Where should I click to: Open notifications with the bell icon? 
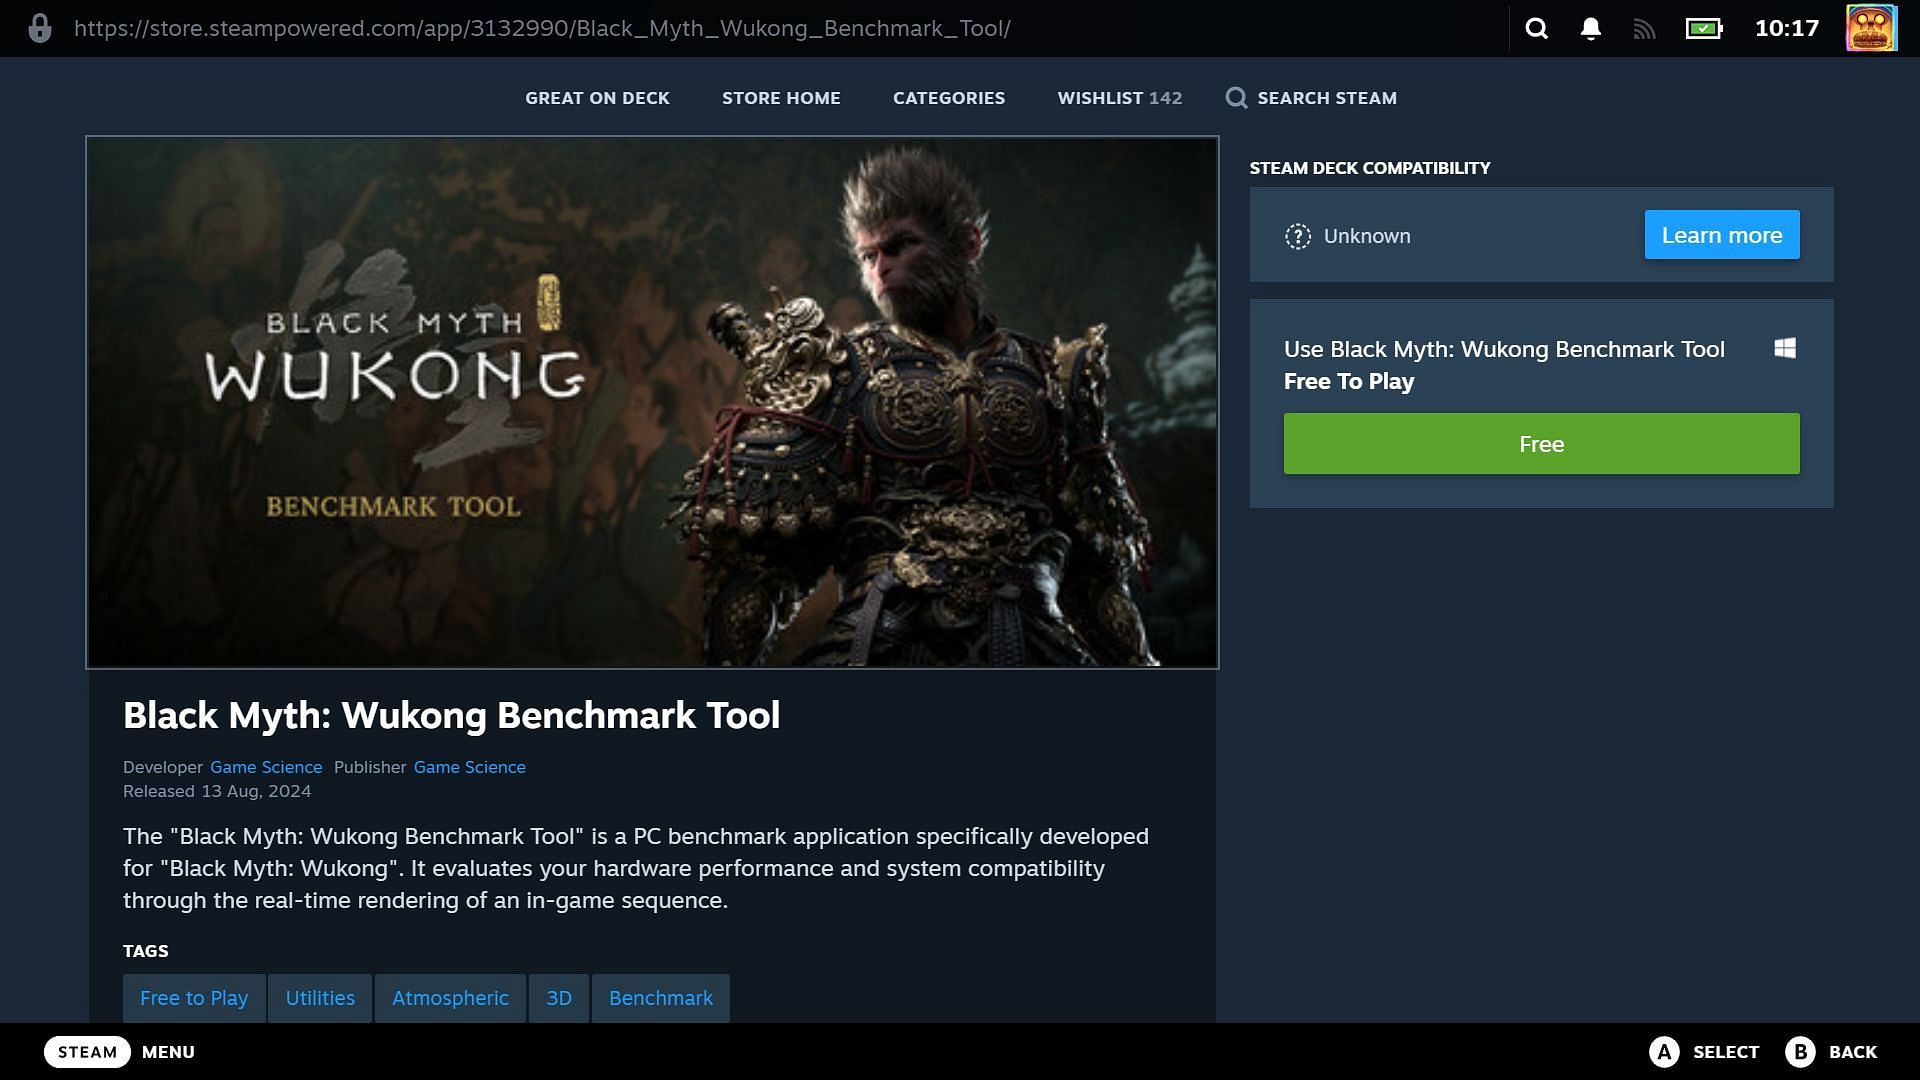1590,28
